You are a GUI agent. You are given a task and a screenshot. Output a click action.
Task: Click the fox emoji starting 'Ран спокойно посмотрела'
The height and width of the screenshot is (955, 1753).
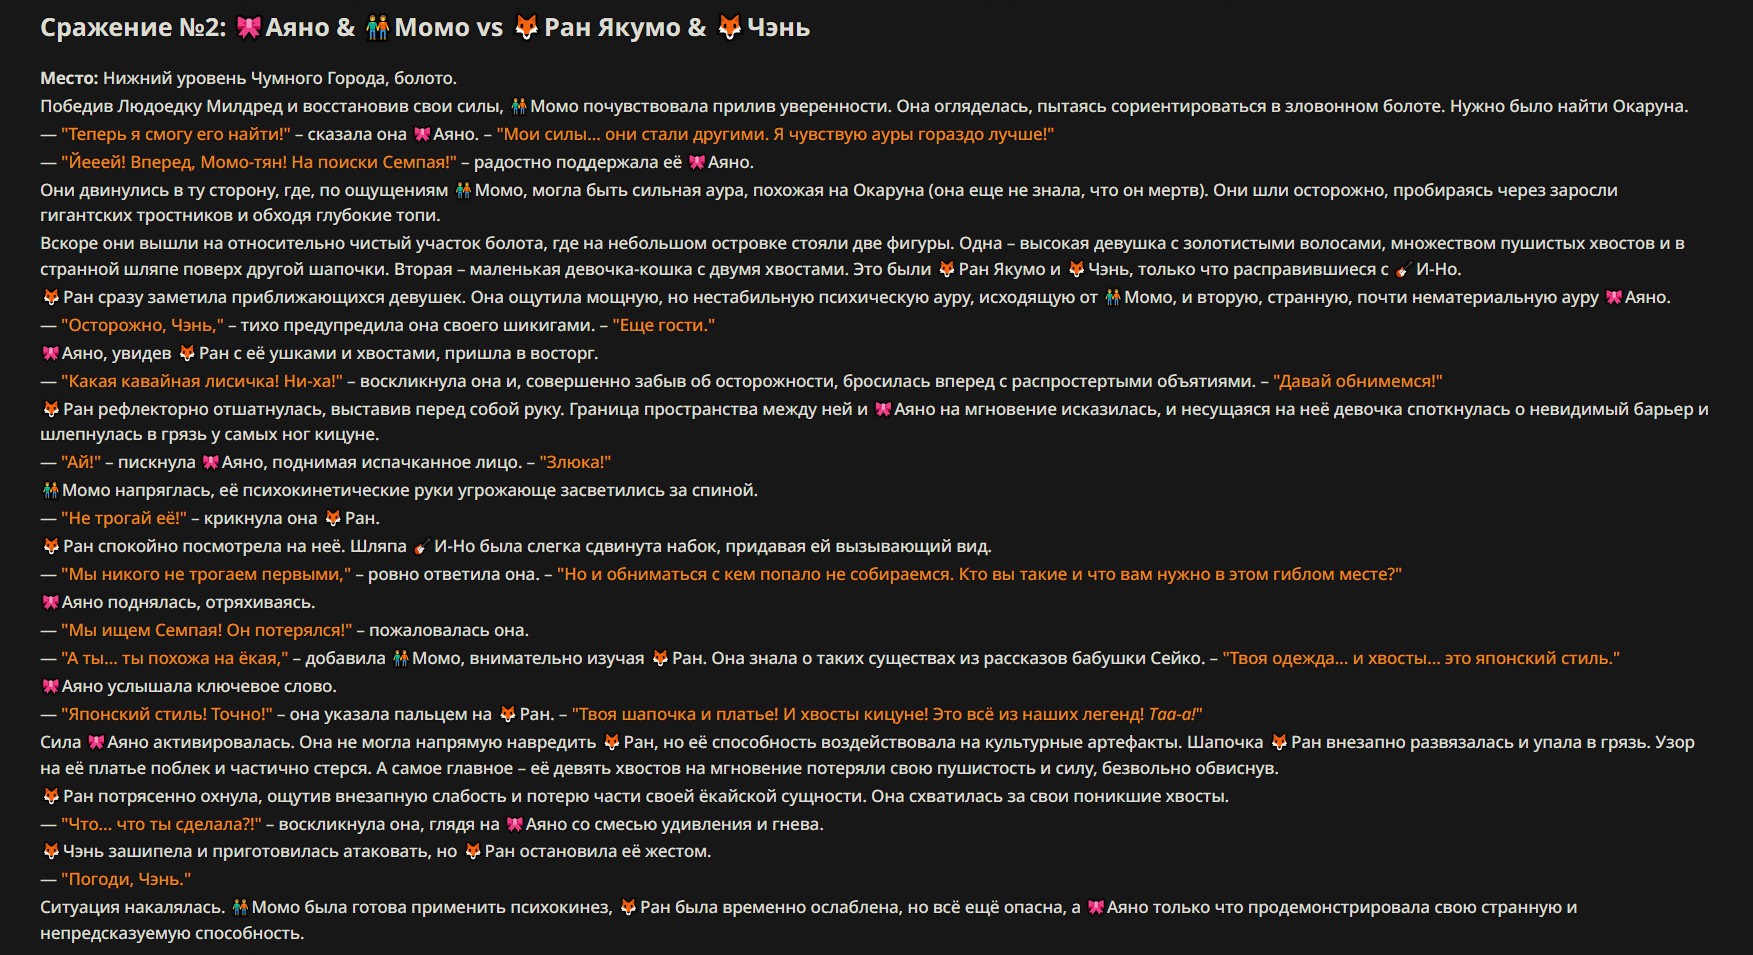coord(51,546)
